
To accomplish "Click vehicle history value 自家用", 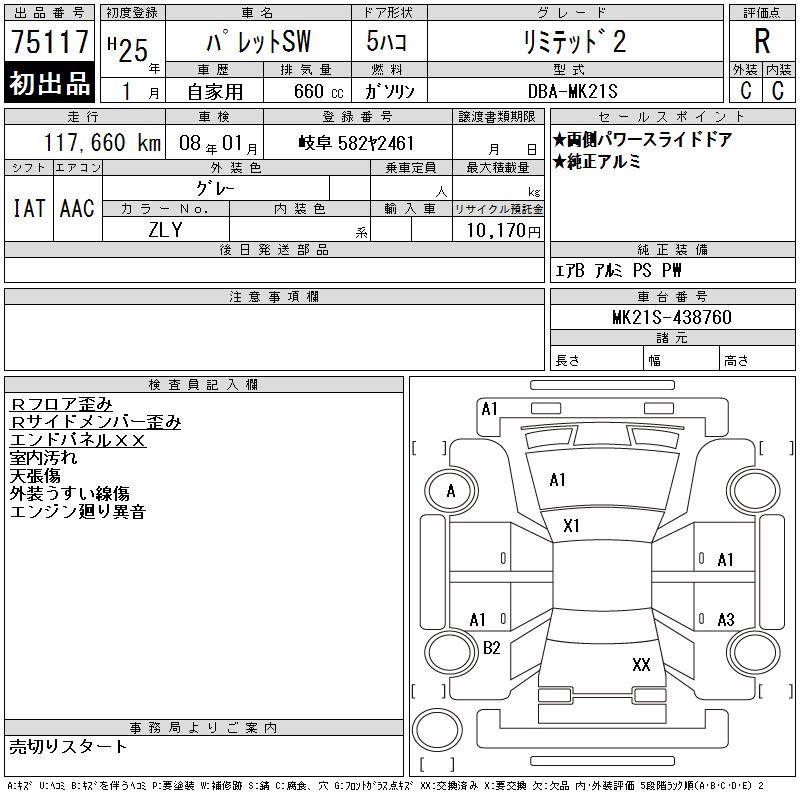I will click(x=215, y=91).
